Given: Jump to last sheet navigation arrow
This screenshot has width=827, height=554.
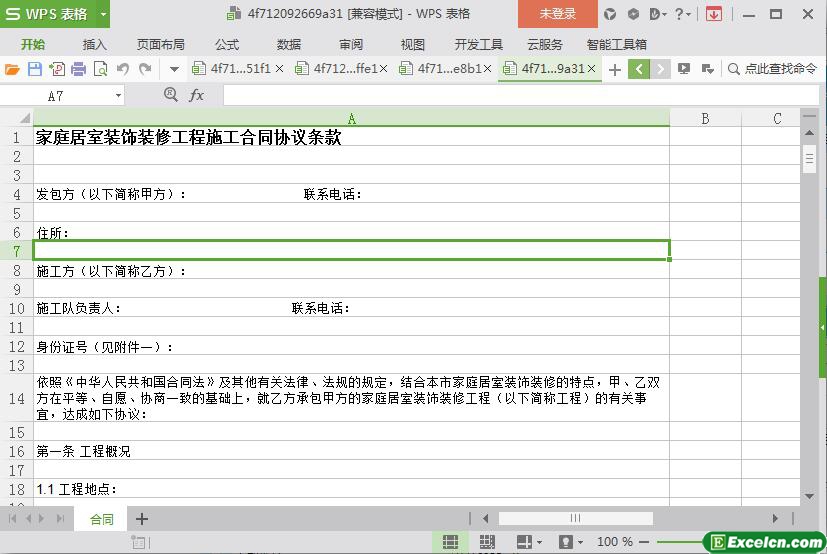Looking at the screenshot, I should 60,519.
